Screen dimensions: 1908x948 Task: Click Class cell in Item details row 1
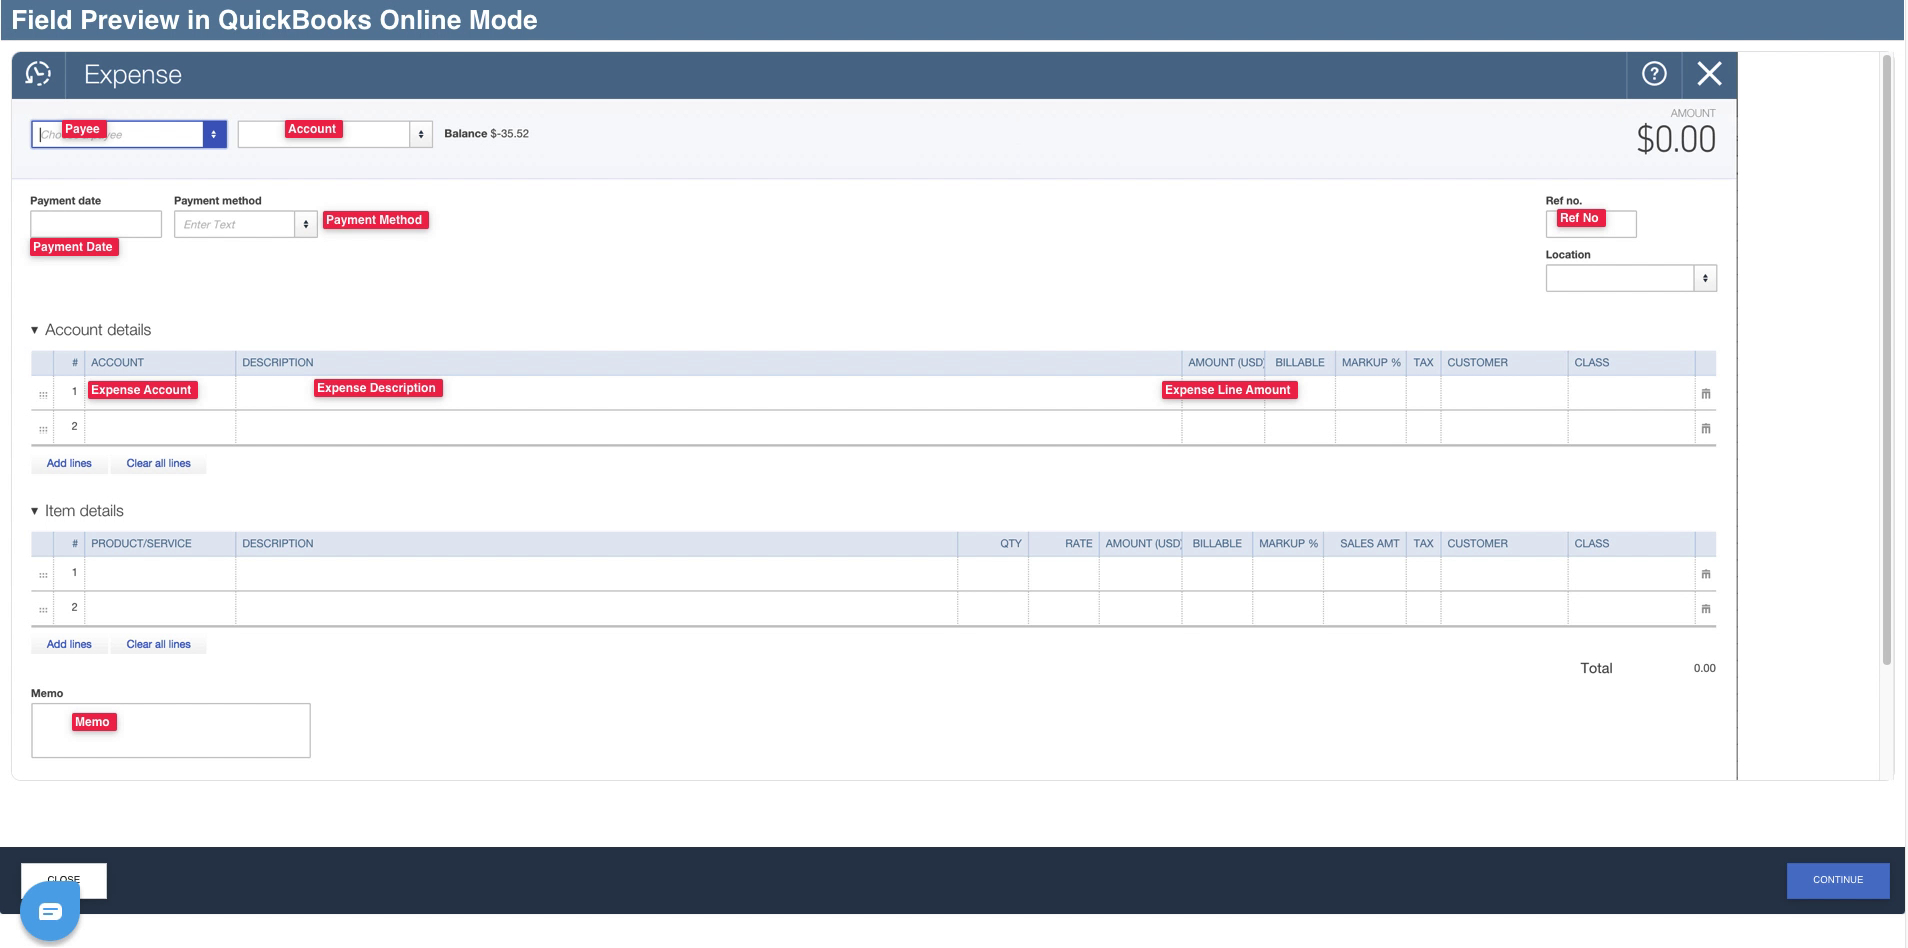pos(1631,574)
